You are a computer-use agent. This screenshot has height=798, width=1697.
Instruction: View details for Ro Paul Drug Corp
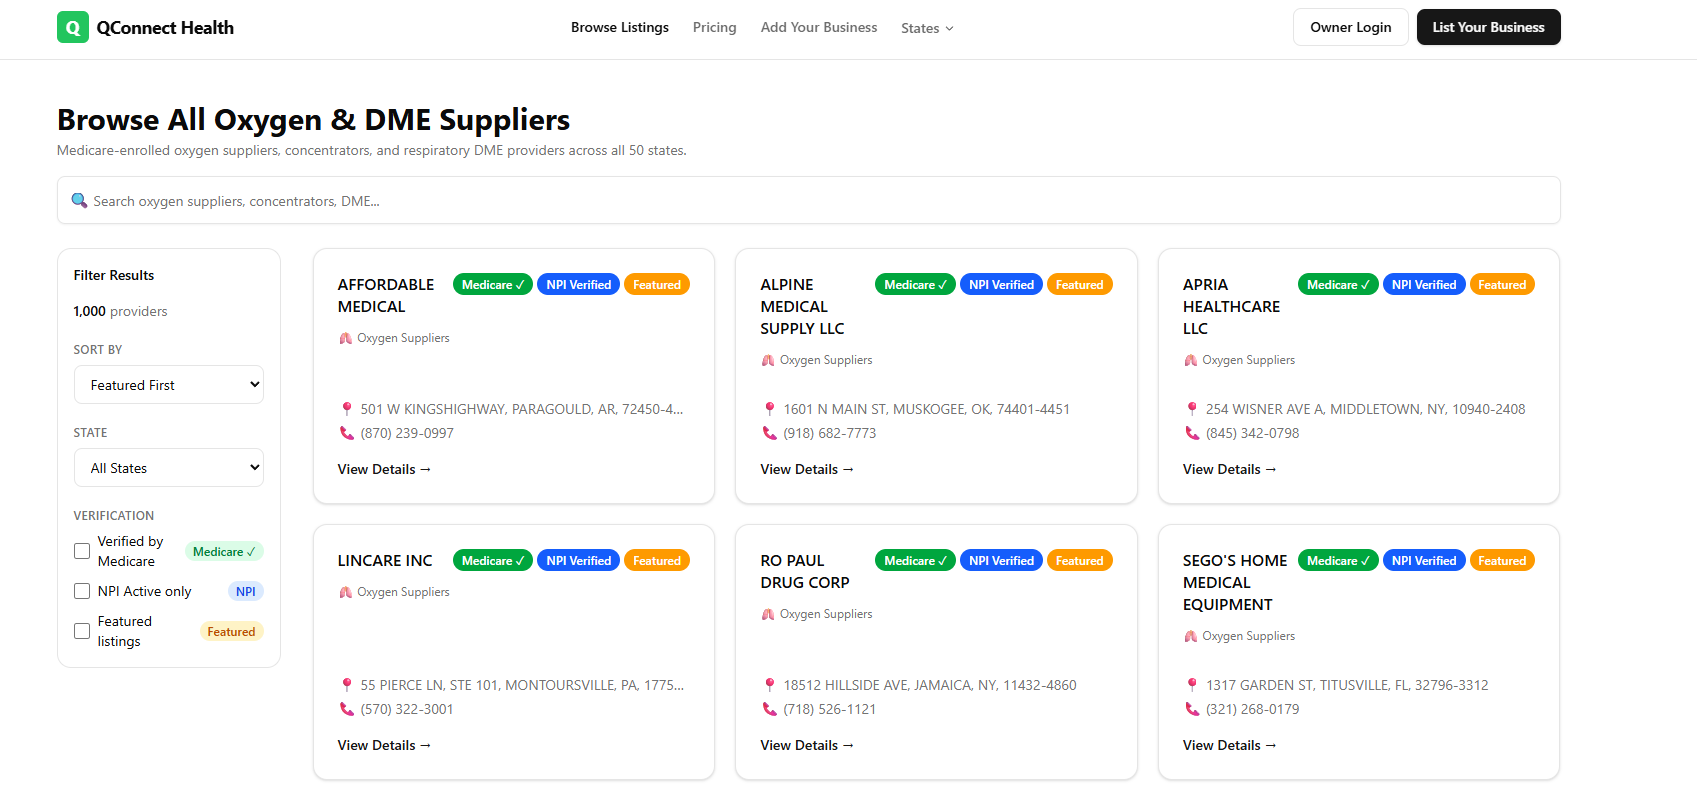[807, 745]
